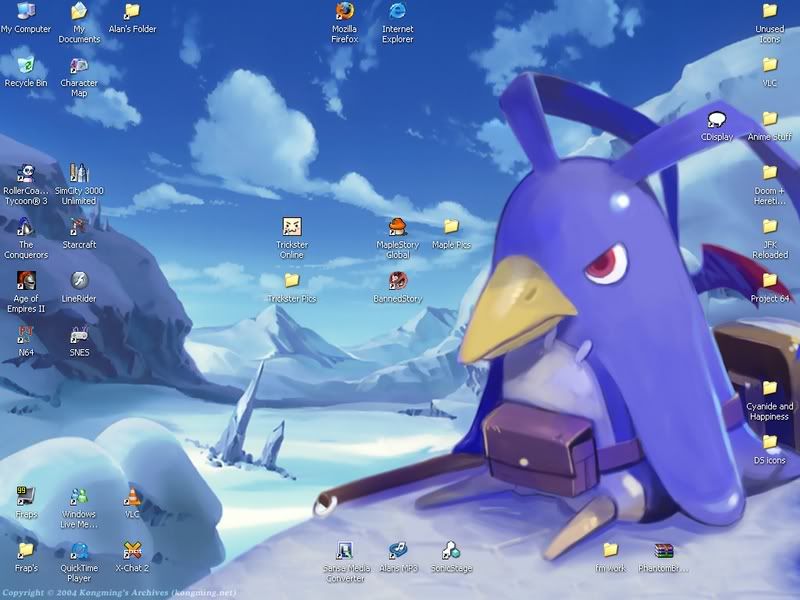
Task: Select the Doom + Heretic folder
Action: 769,185
